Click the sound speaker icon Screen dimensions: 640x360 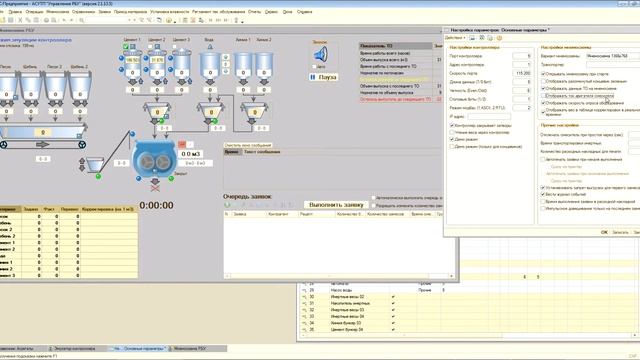321,54
